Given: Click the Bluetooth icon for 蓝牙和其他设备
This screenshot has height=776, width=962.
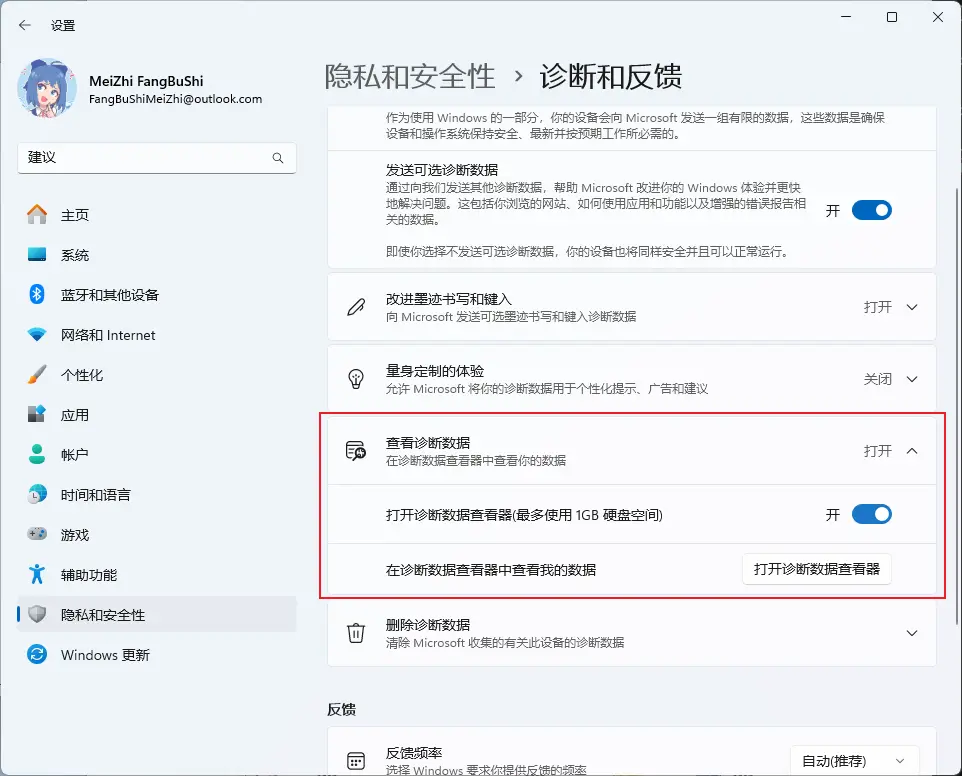Looking at the screenshot, I should tap(37, 295).
